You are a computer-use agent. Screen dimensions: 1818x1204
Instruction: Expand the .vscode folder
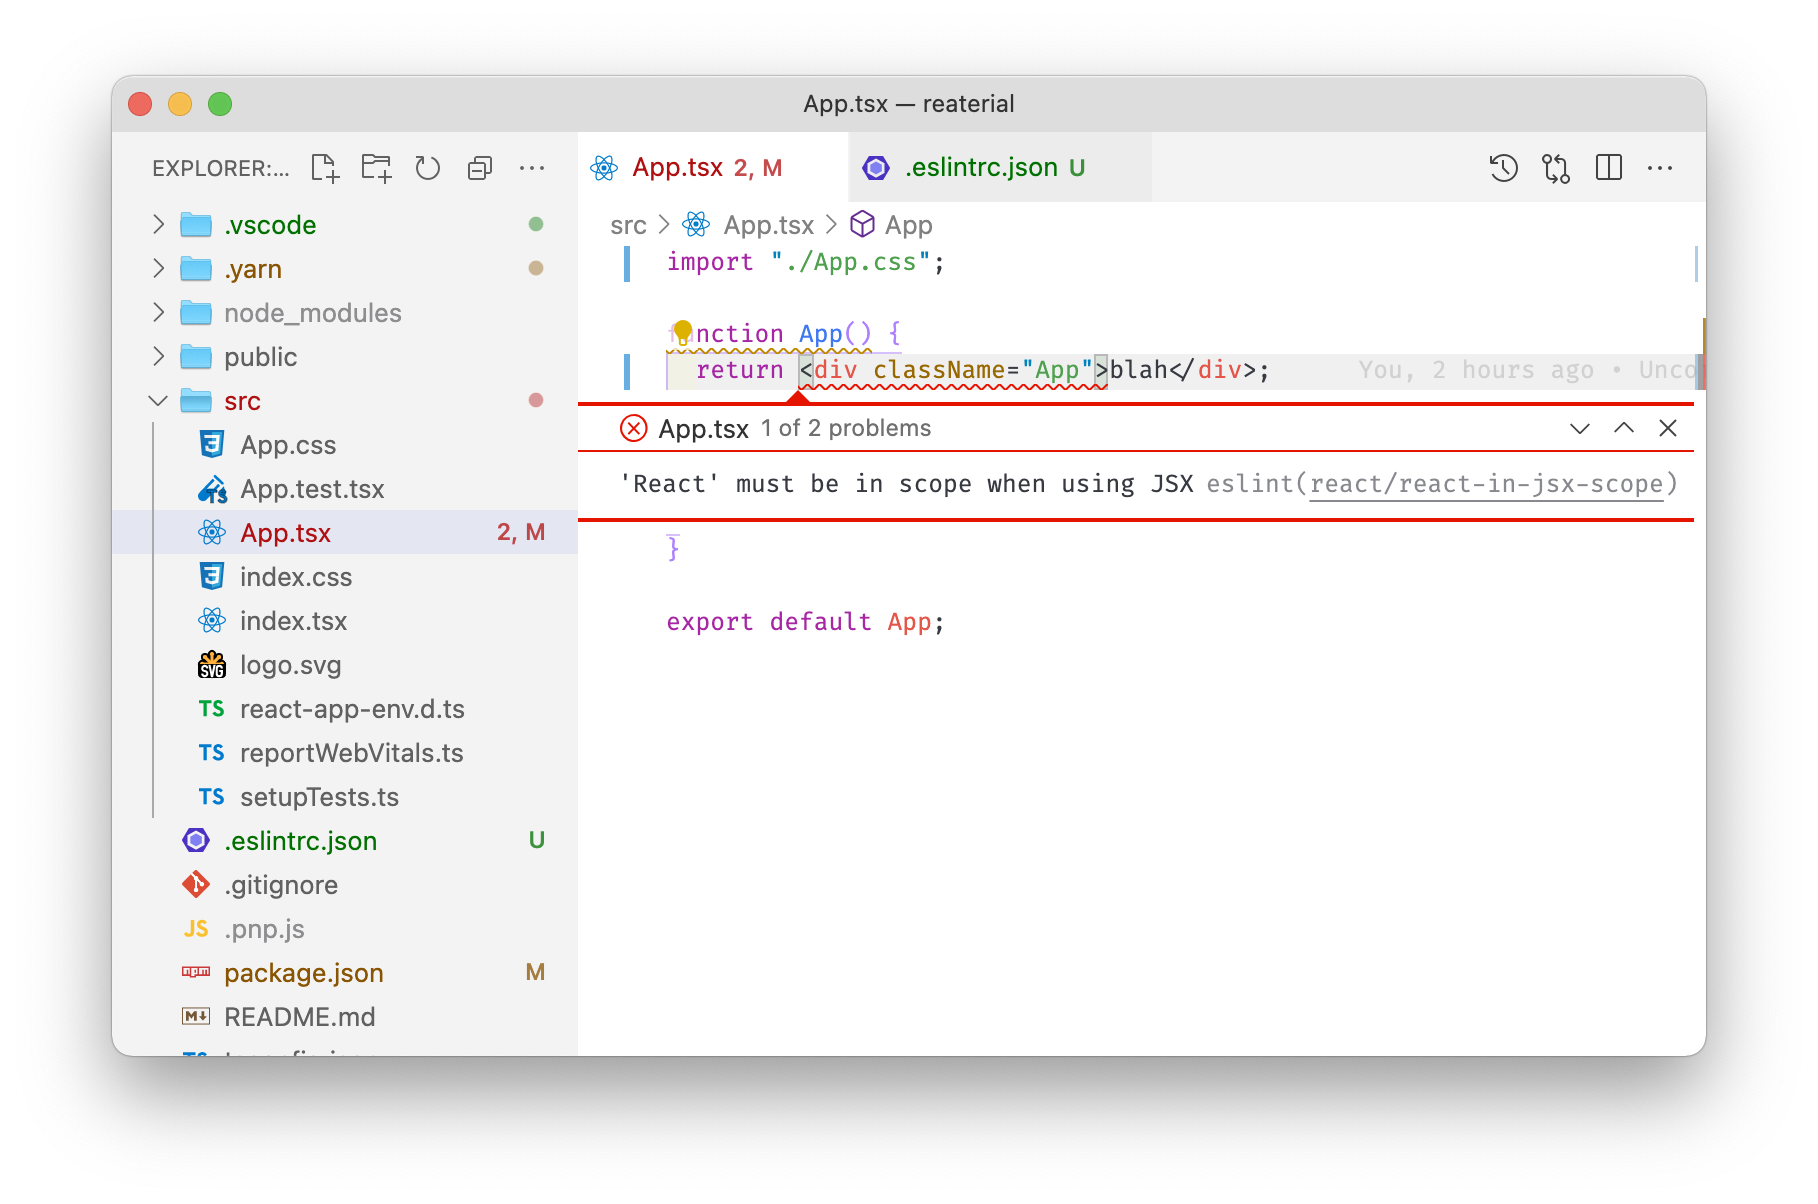pyautogui.click(x=158, y=224)
